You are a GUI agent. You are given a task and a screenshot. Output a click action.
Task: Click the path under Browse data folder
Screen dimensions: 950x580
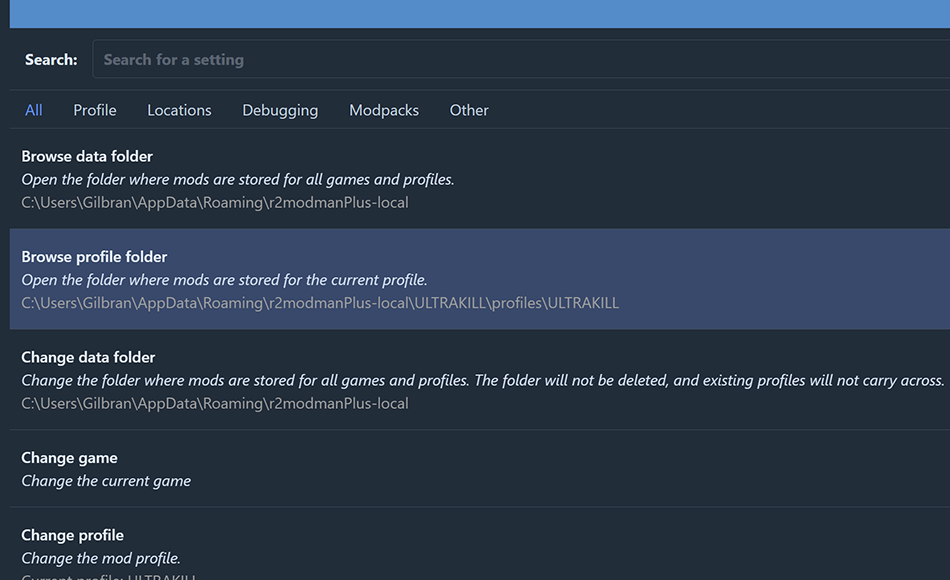click(214, 202)
